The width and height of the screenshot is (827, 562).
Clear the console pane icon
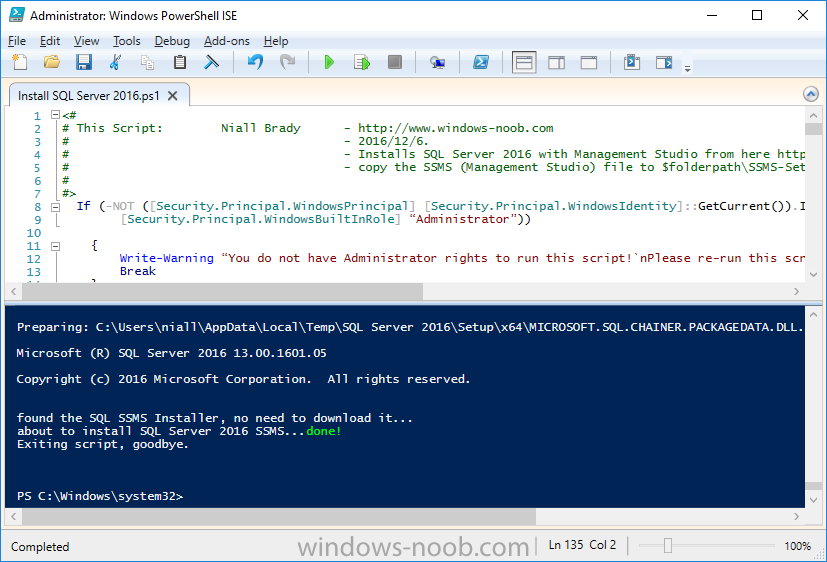coord(211,62)
